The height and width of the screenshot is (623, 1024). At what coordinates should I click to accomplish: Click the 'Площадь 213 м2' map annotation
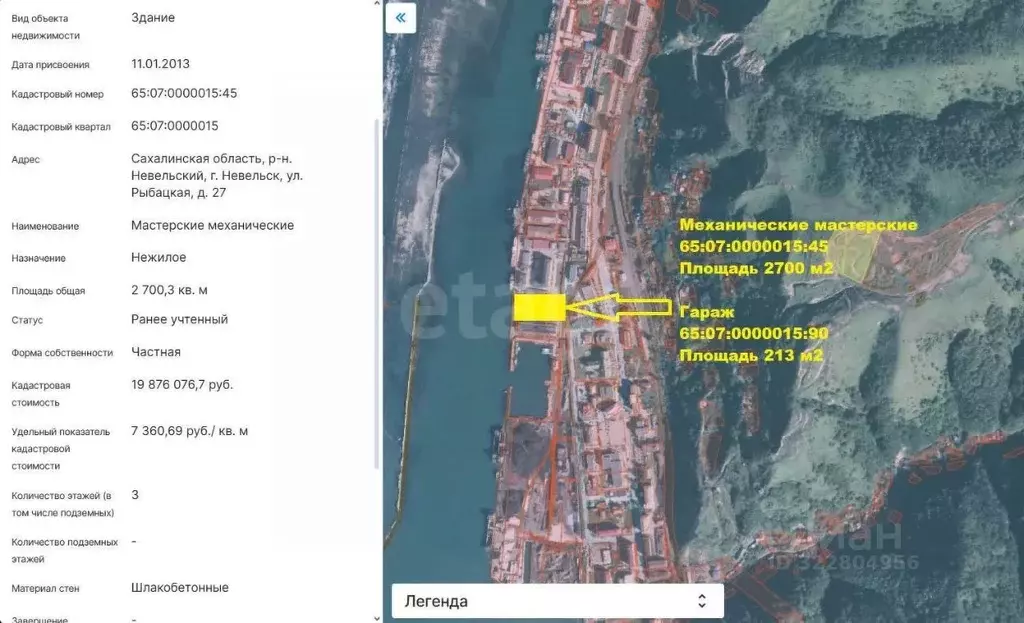click(751, 355)
